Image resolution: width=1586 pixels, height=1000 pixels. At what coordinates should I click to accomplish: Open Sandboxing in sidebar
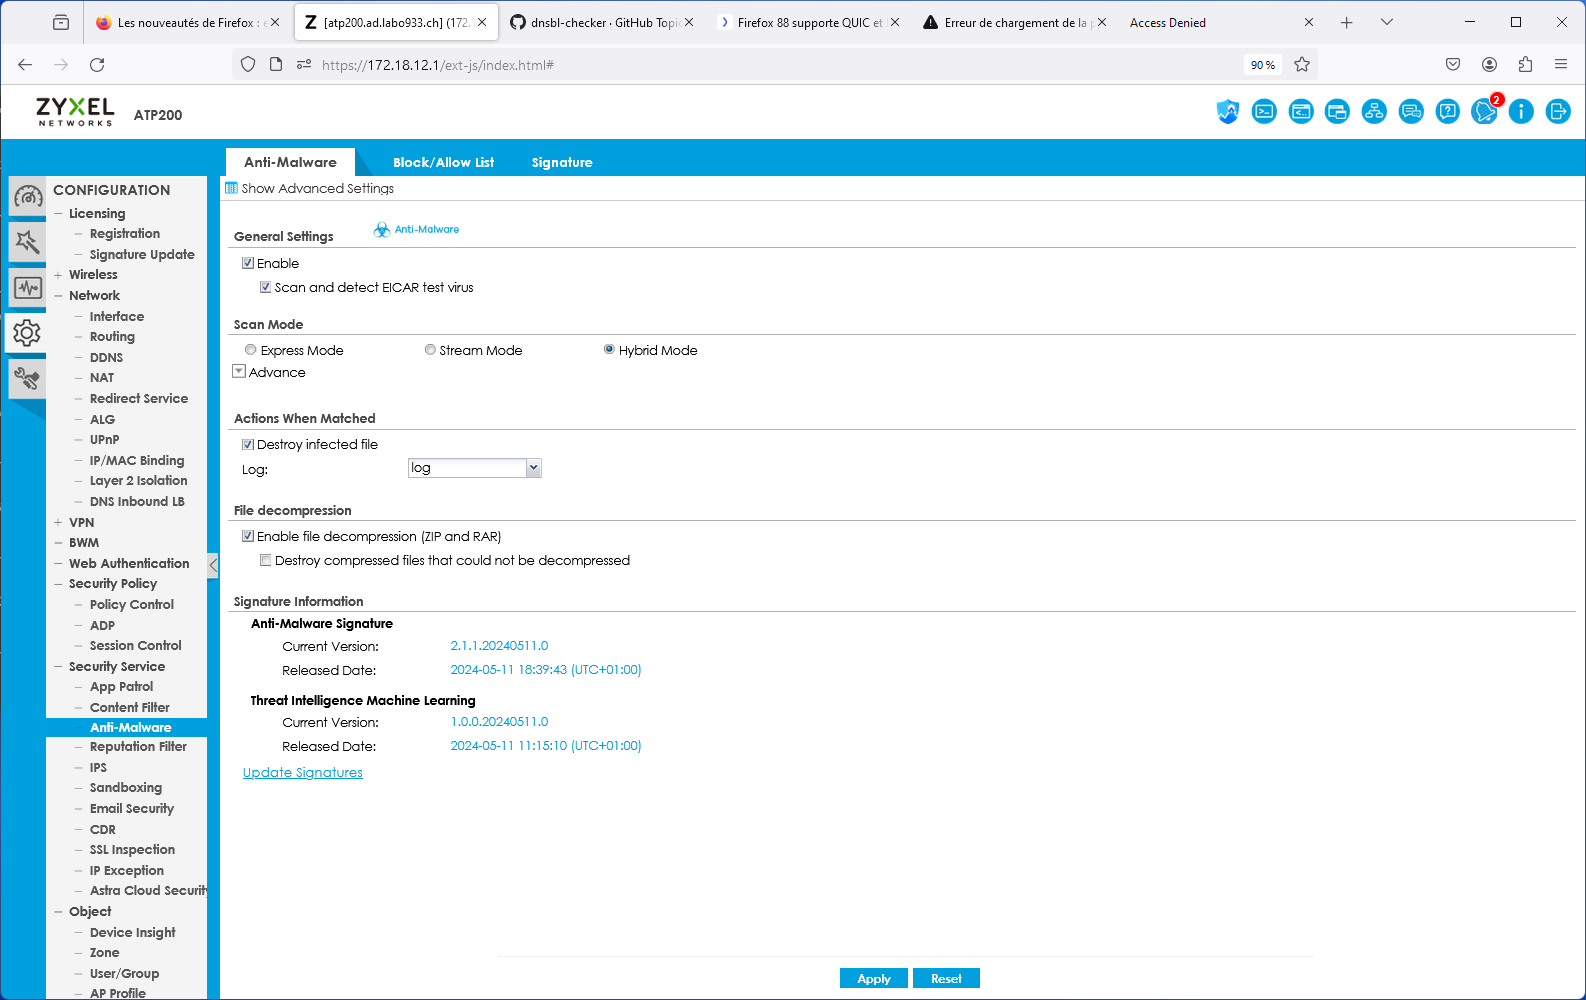[126, 788]
